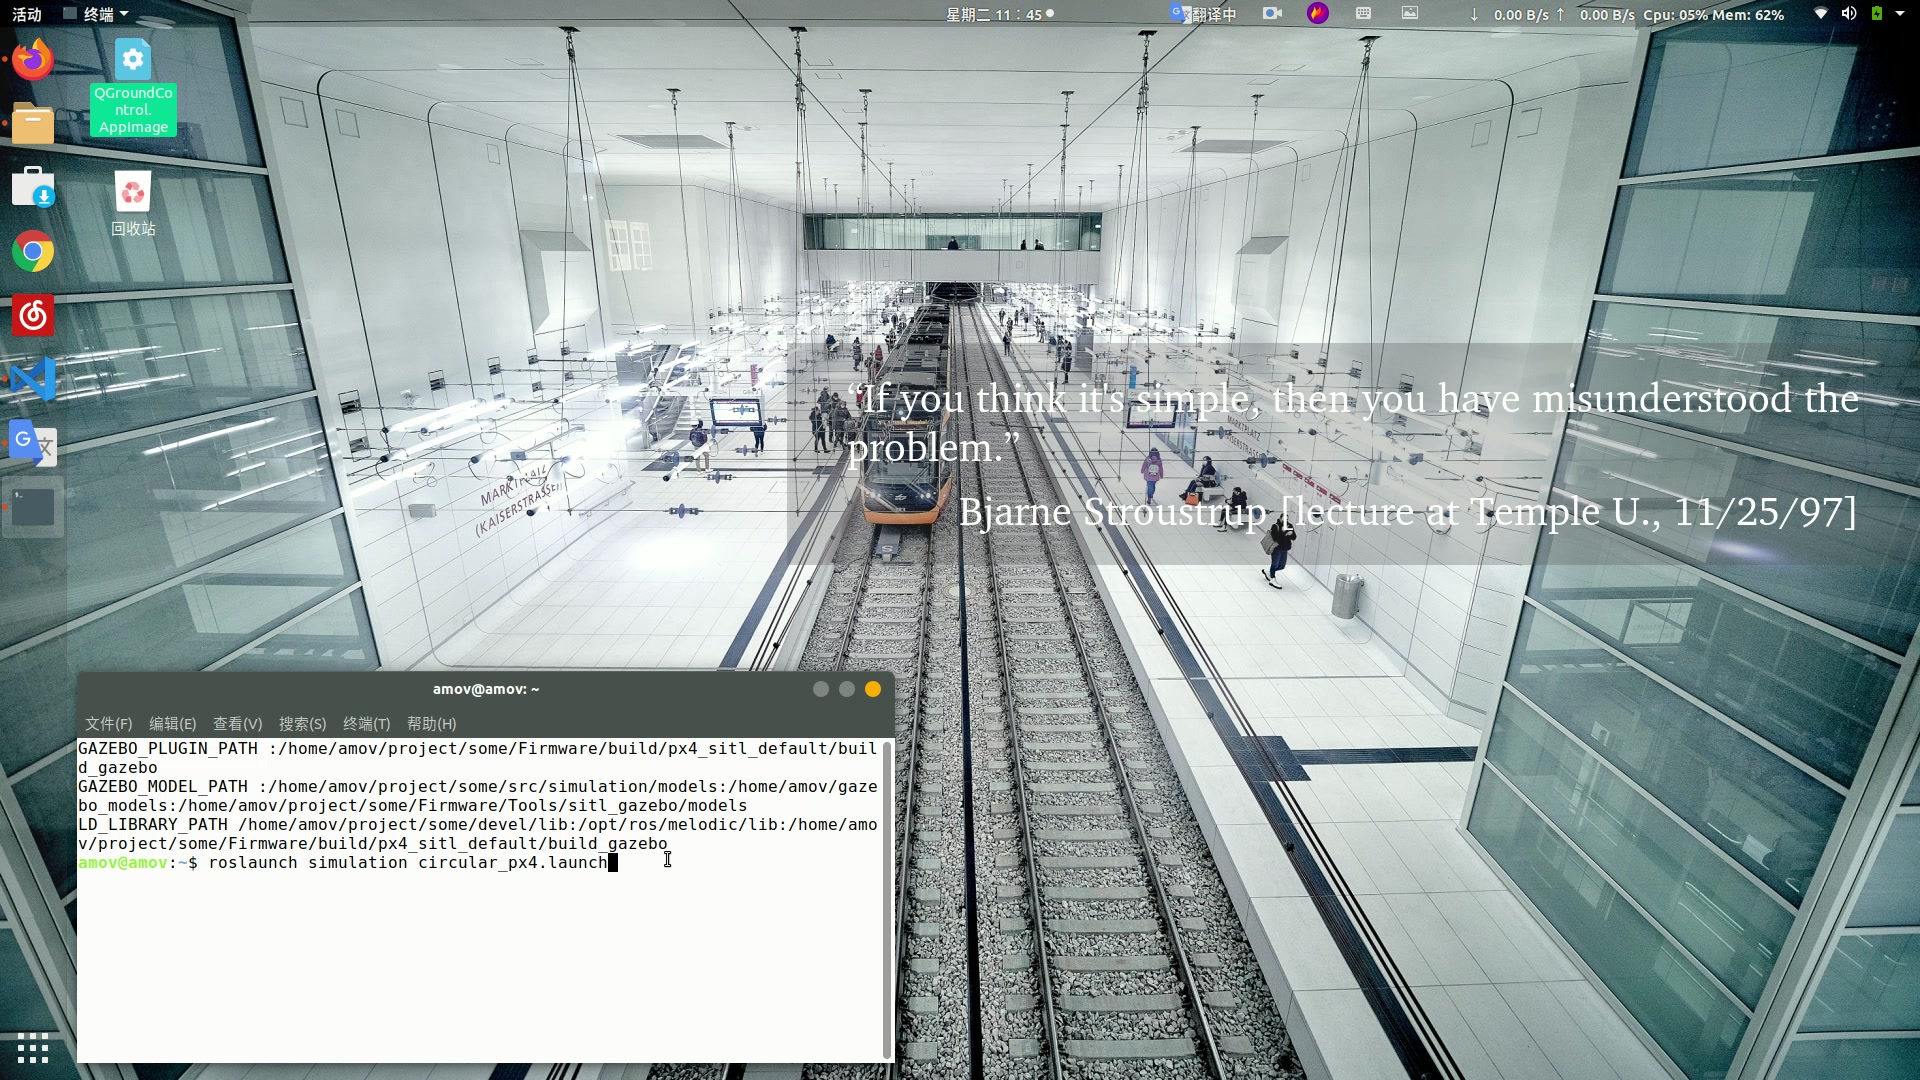Launch Google Chrome from the dock
The width and height of the screenshot is (1920, 1080).
tap(33, 252)
